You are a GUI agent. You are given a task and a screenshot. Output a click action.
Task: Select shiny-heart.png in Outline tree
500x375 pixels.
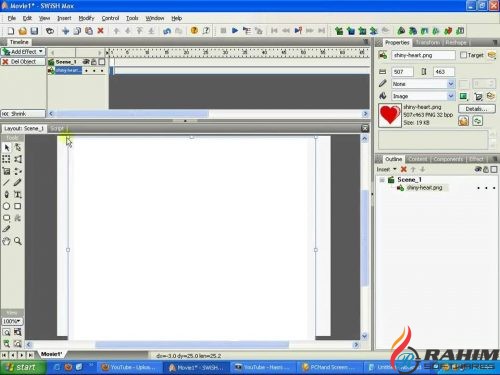424,188
